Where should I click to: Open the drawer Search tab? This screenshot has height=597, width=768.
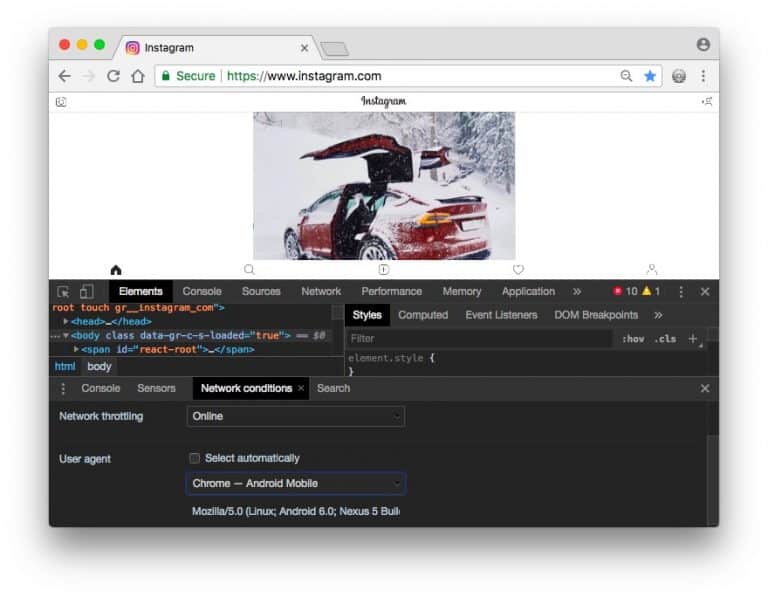pos(333,388)
